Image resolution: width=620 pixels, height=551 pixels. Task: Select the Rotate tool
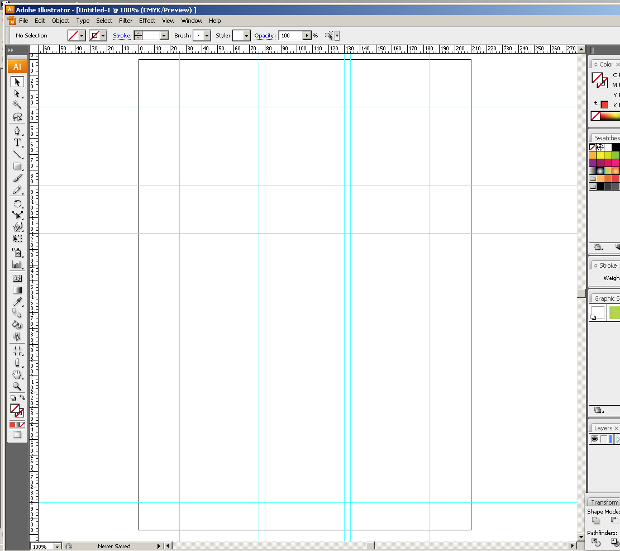[17, 204]
